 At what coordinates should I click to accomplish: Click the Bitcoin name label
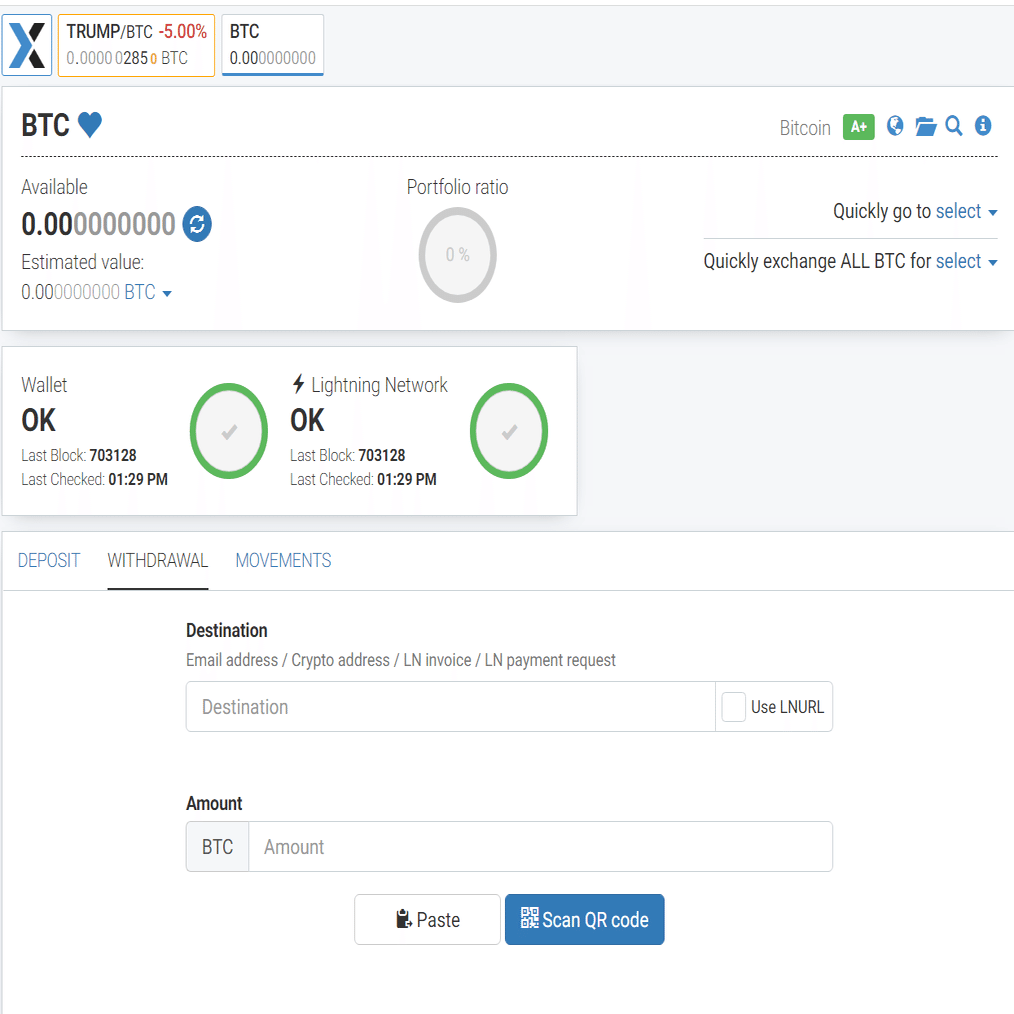pos(804,128)
